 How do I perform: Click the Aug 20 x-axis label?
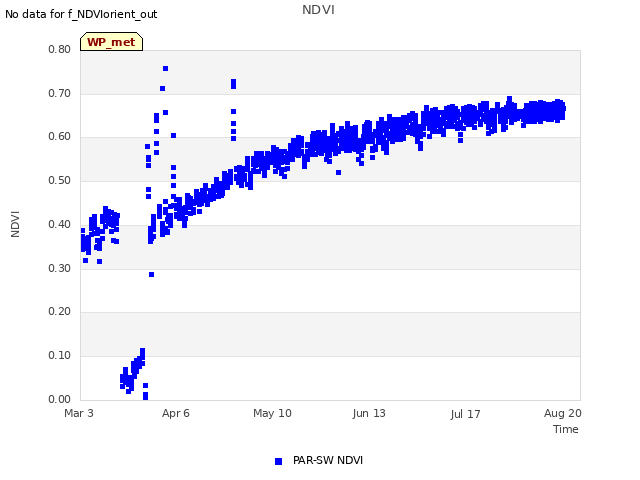tap(562, 413)
